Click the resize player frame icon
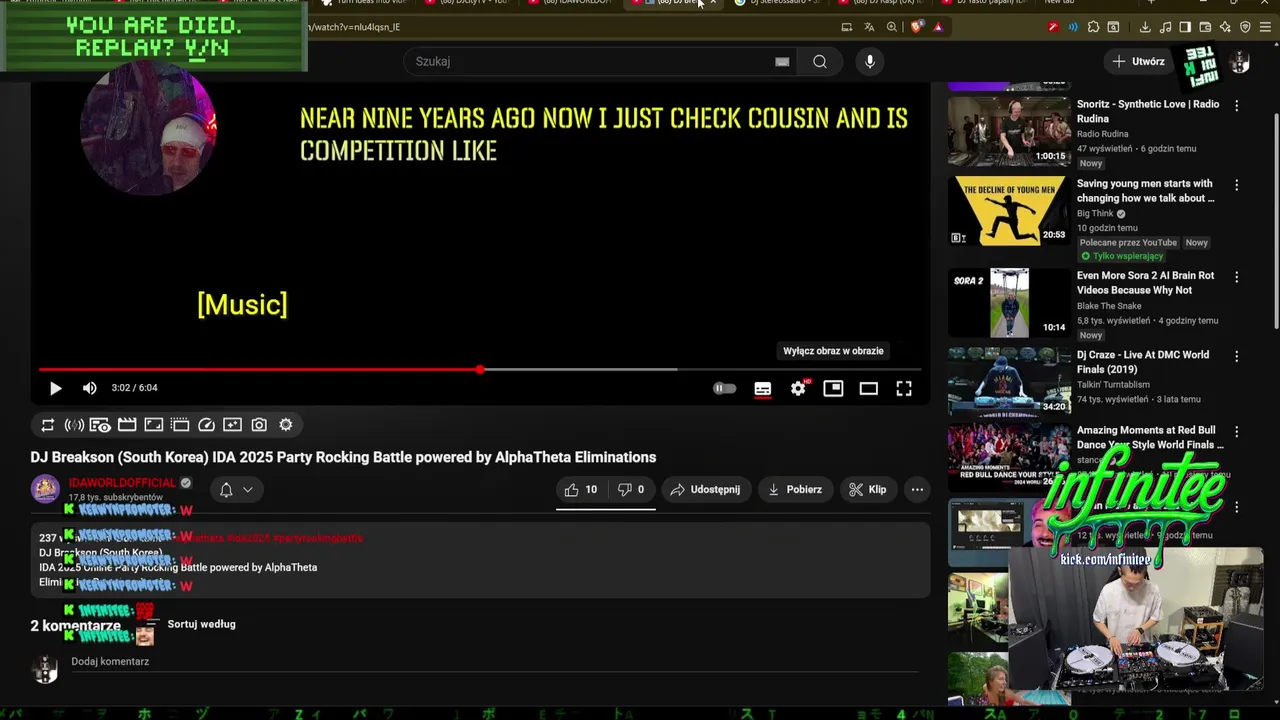The width and height of the screenshot is (1280, 720). tap(153, 425)
